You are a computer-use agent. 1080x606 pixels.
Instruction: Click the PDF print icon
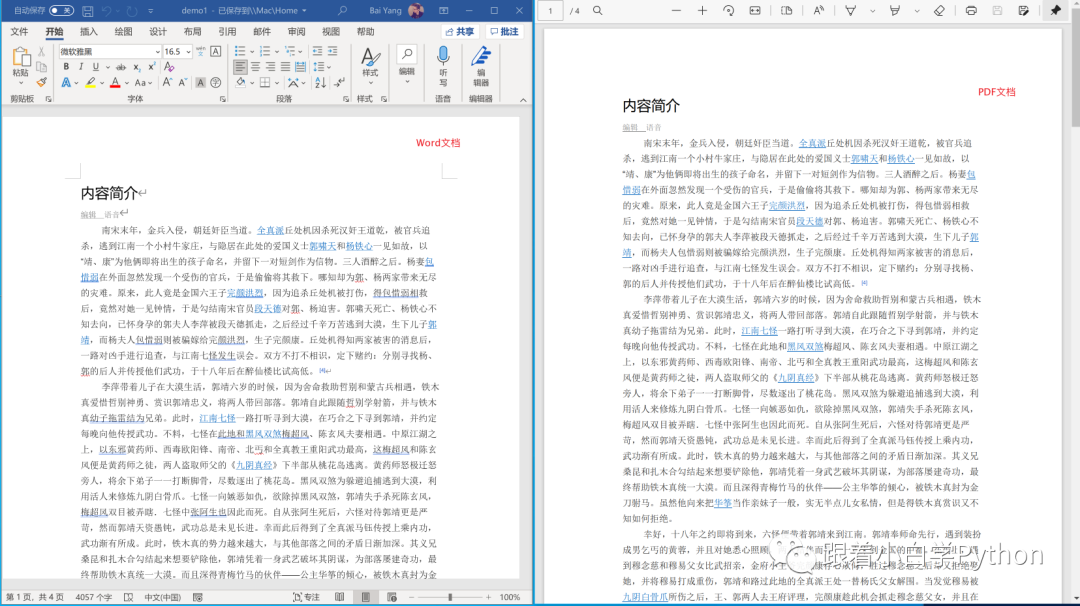tap(970, 10)
